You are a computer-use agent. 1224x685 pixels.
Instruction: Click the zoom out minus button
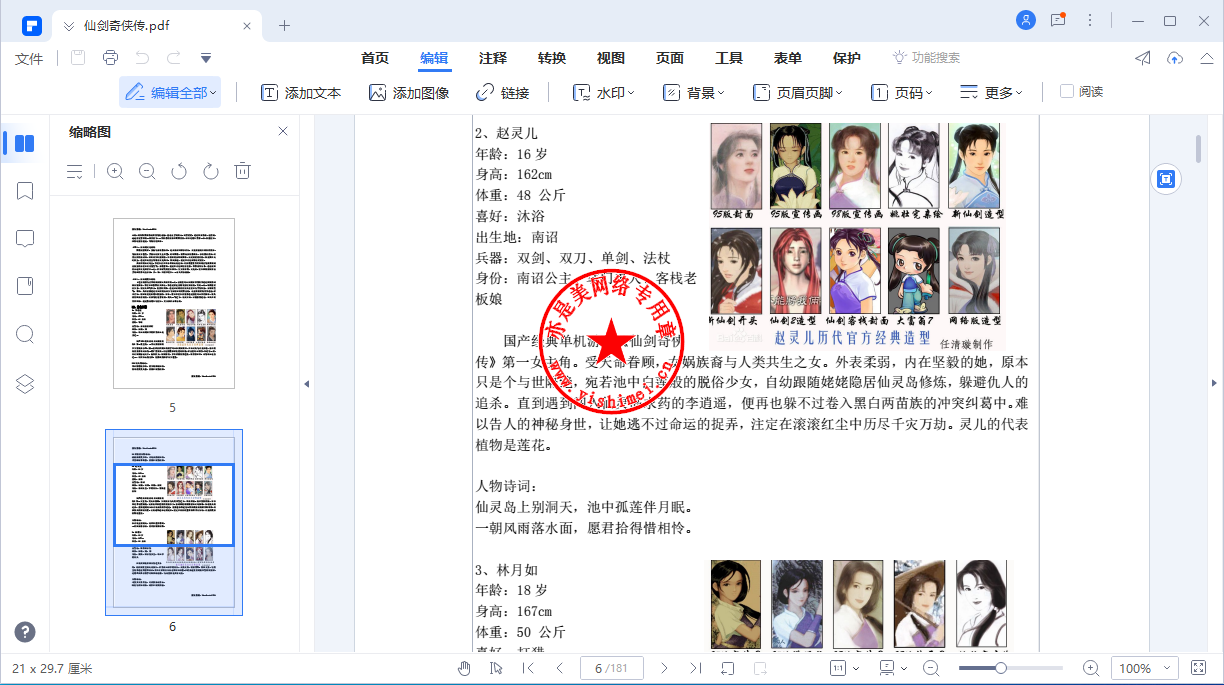(x=931, y=668)
